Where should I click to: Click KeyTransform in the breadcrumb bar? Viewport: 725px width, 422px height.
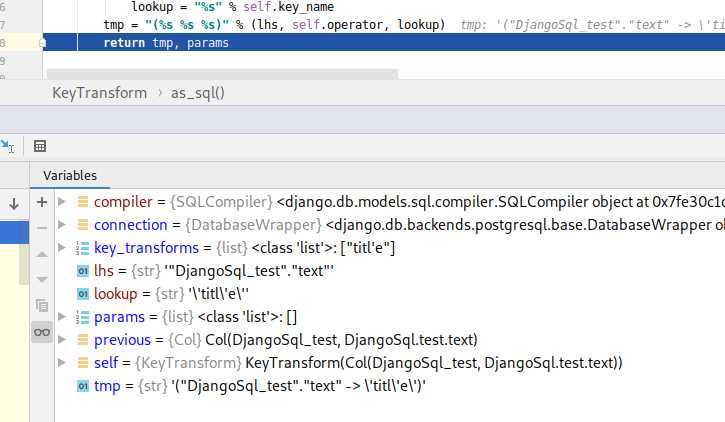click(99, 93)
